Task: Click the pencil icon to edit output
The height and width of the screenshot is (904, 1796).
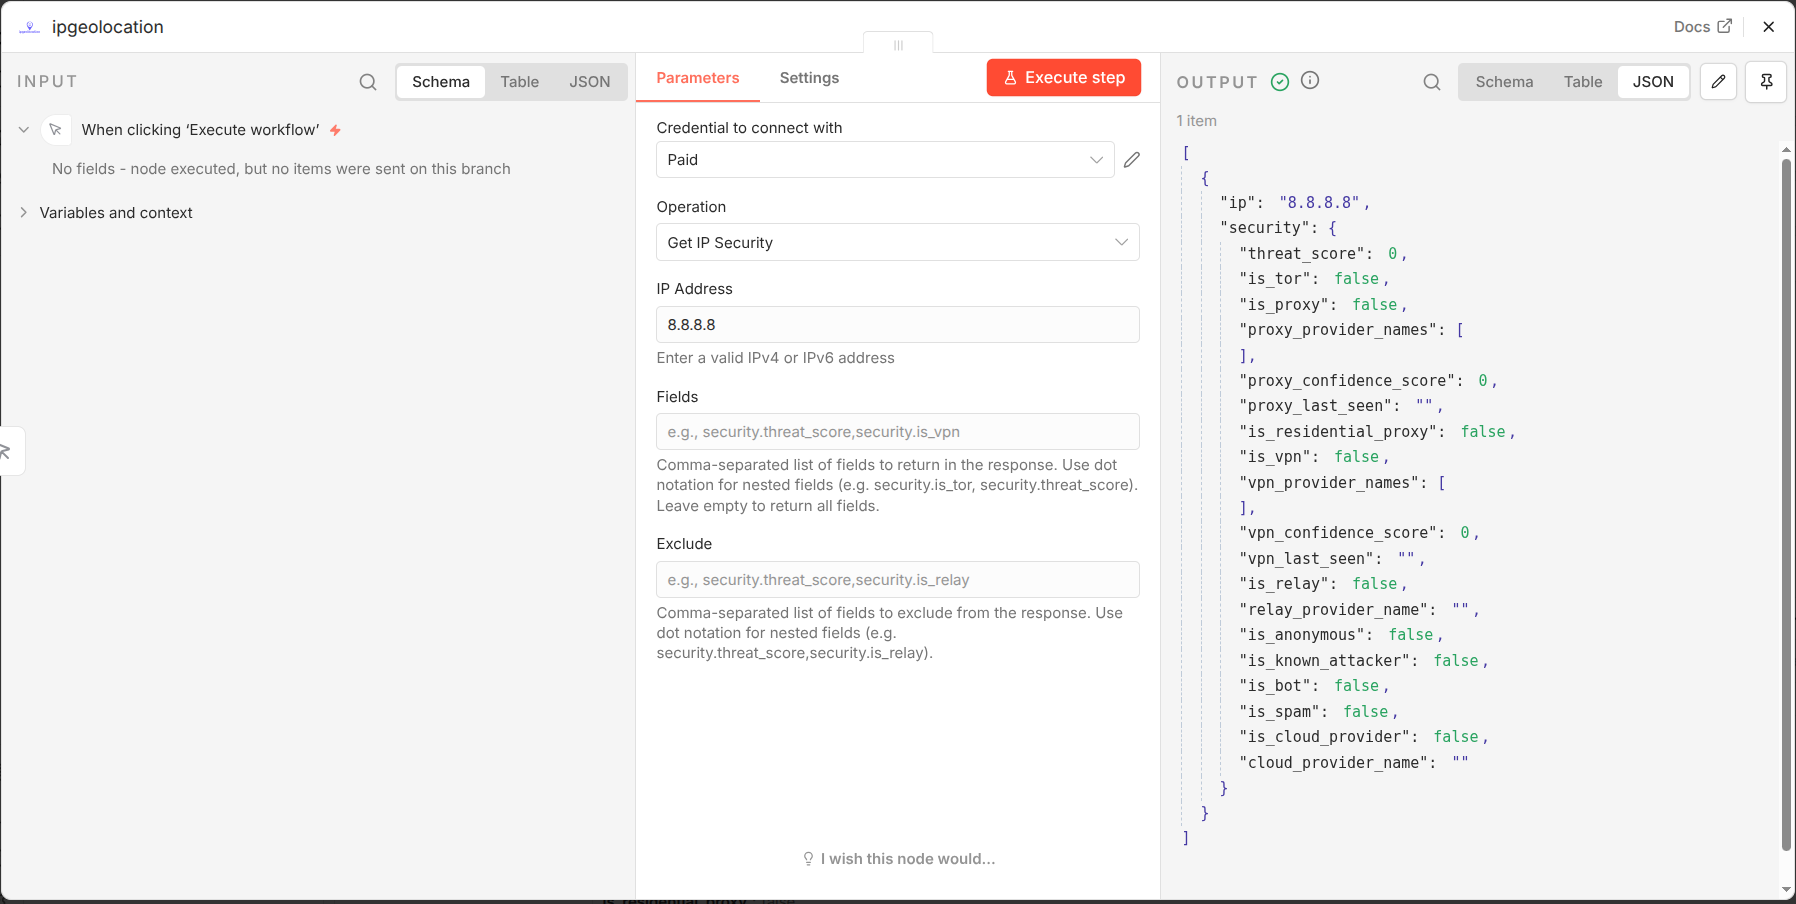Action: click(1718, 82)
